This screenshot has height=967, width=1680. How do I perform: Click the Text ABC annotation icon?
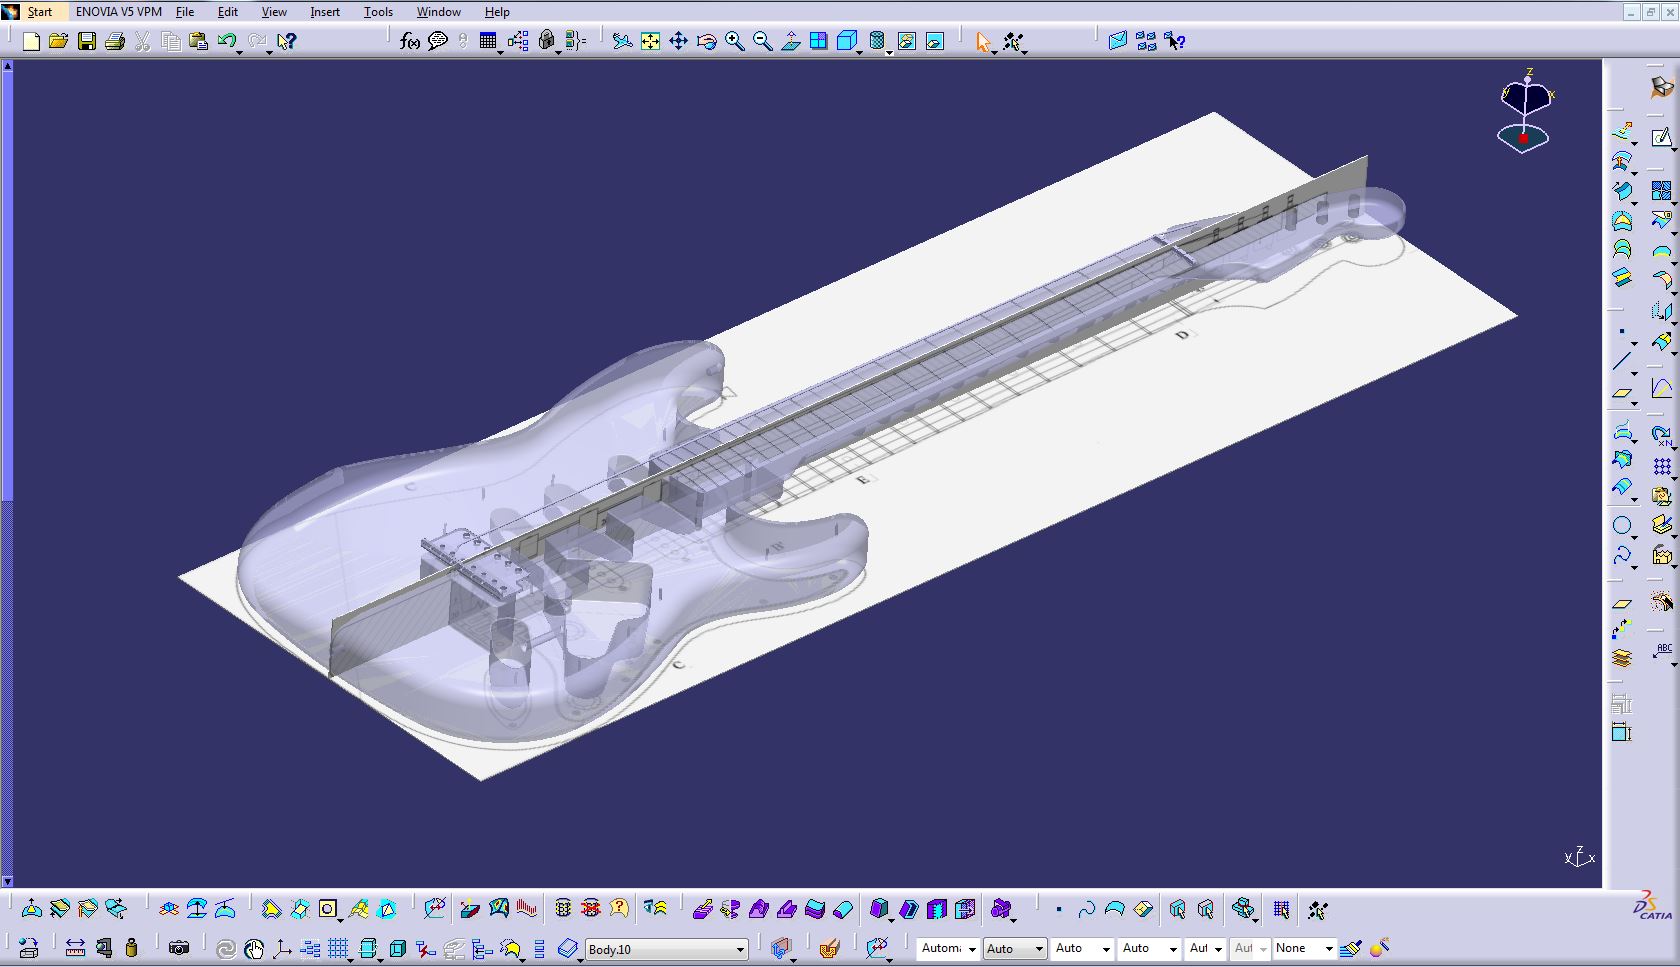tap(1661, 652)
